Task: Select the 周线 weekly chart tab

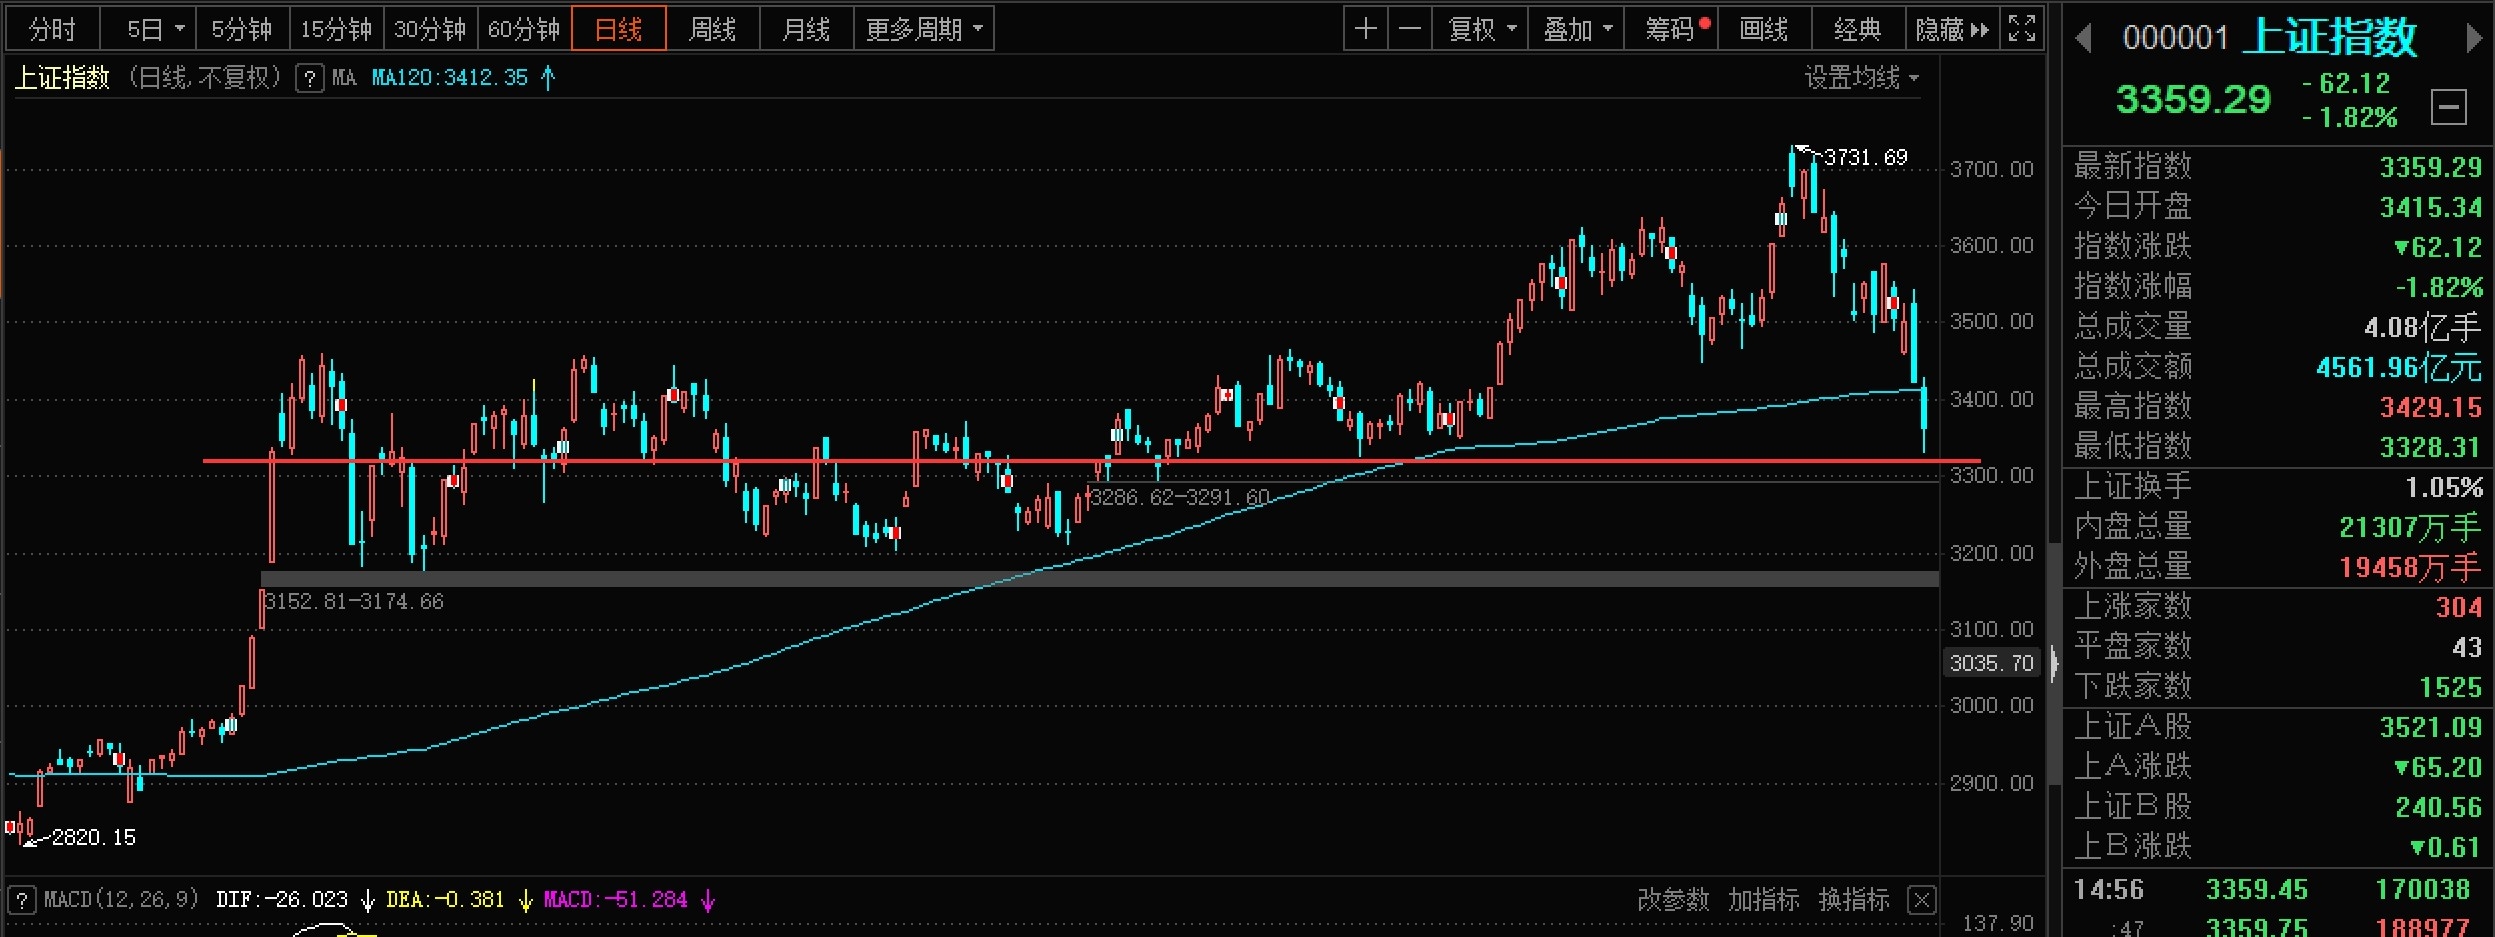Action: coord(712,29)
